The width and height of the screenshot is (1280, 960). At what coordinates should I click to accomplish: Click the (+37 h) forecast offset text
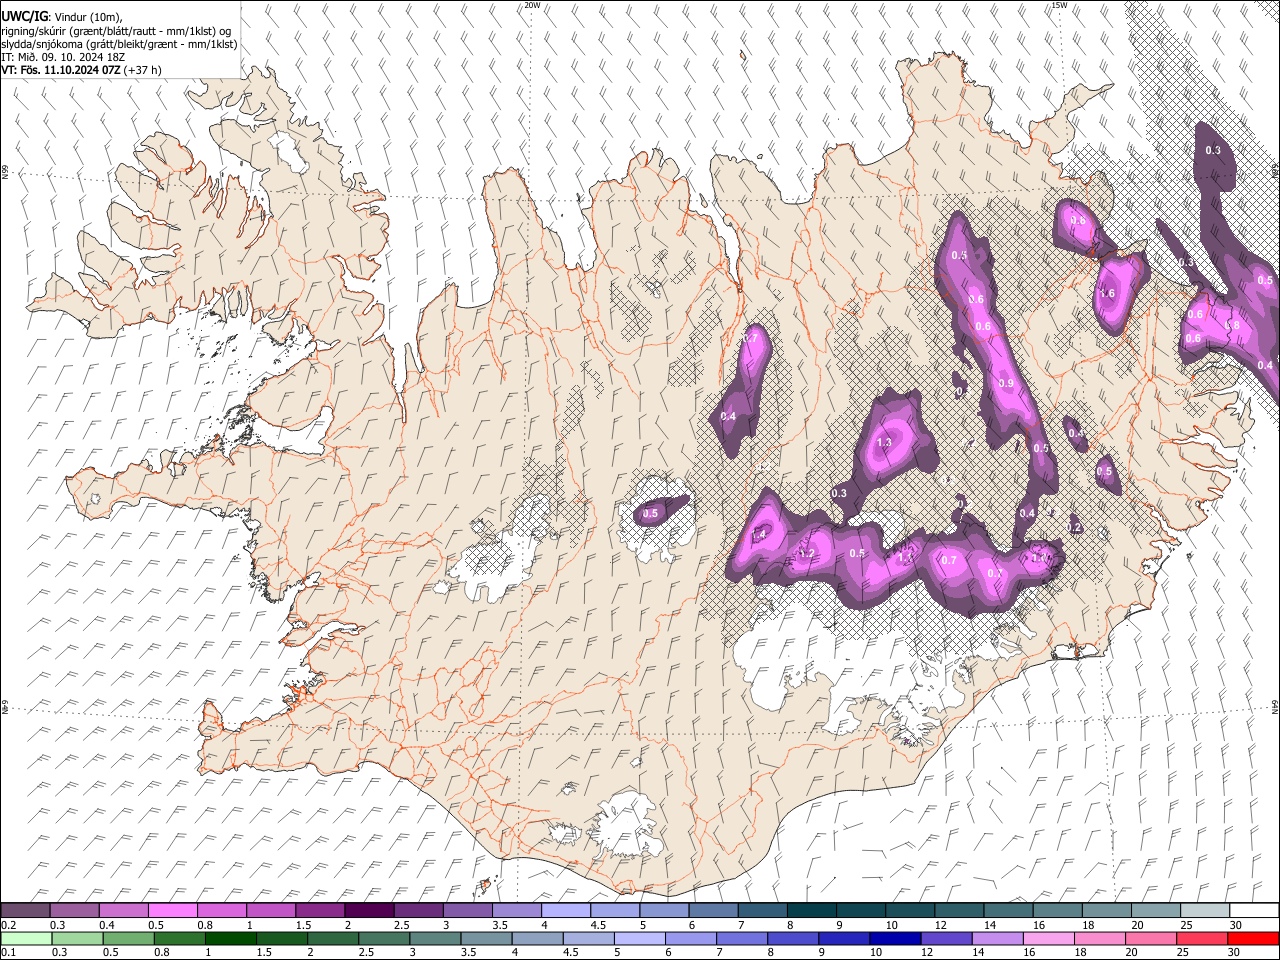click(142, 70)
